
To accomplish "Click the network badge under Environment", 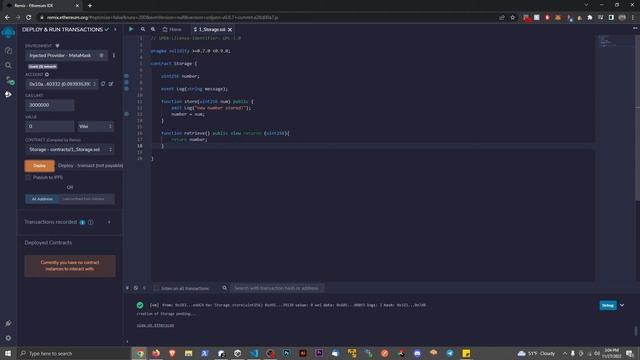I will (x=42, y=67).
